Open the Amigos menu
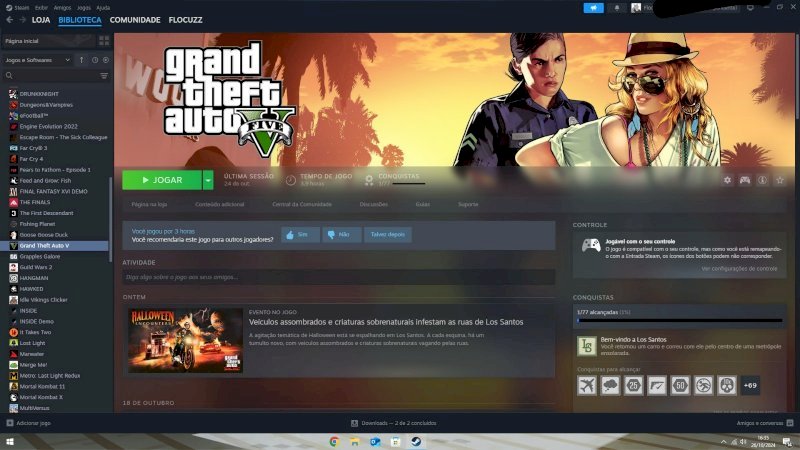800x450 pixels. 62,8
